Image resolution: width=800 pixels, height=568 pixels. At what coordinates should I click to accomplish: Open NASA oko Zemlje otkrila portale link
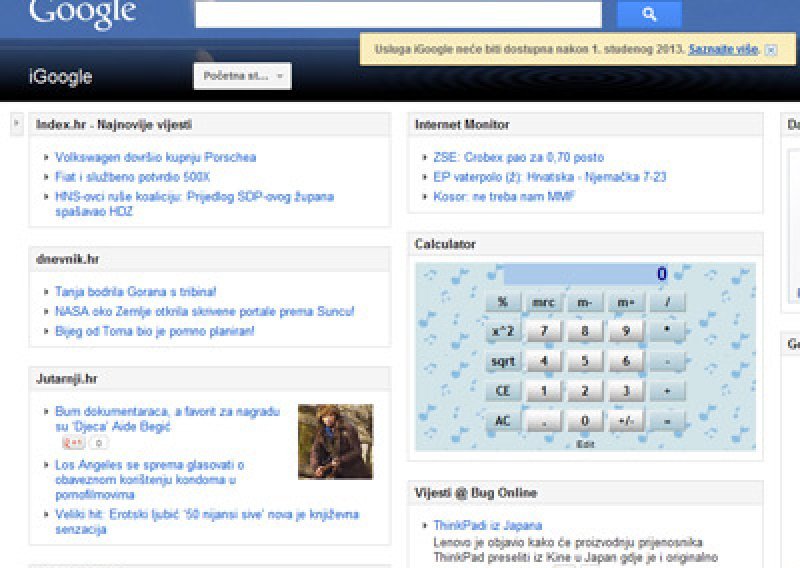(x=205, y=311)
